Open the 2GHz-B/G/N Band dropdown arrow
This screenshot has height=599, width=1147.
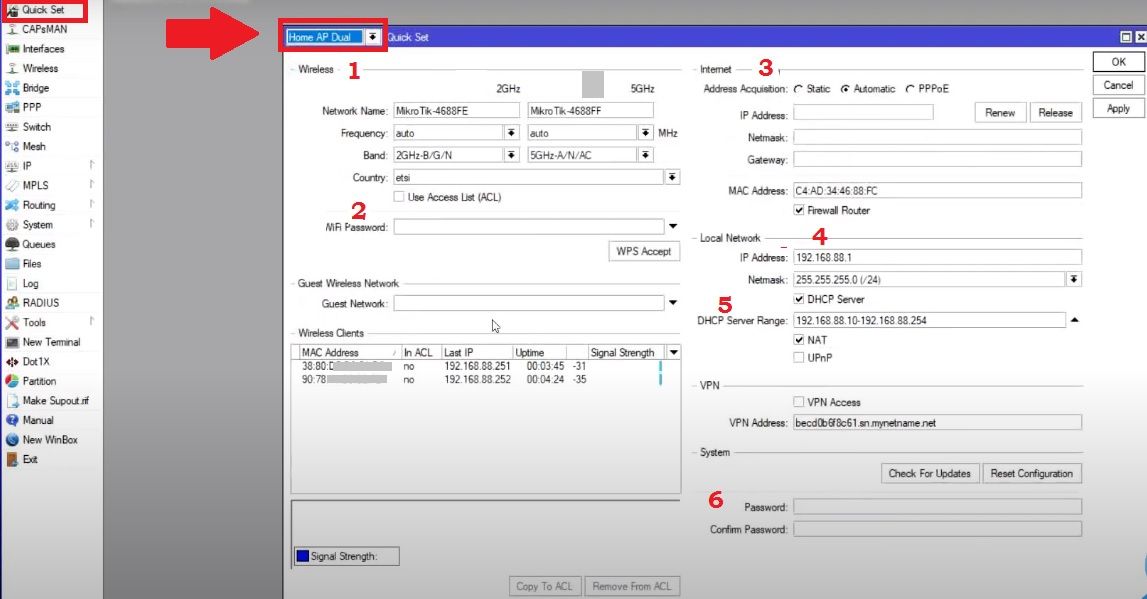coord(511,155)
